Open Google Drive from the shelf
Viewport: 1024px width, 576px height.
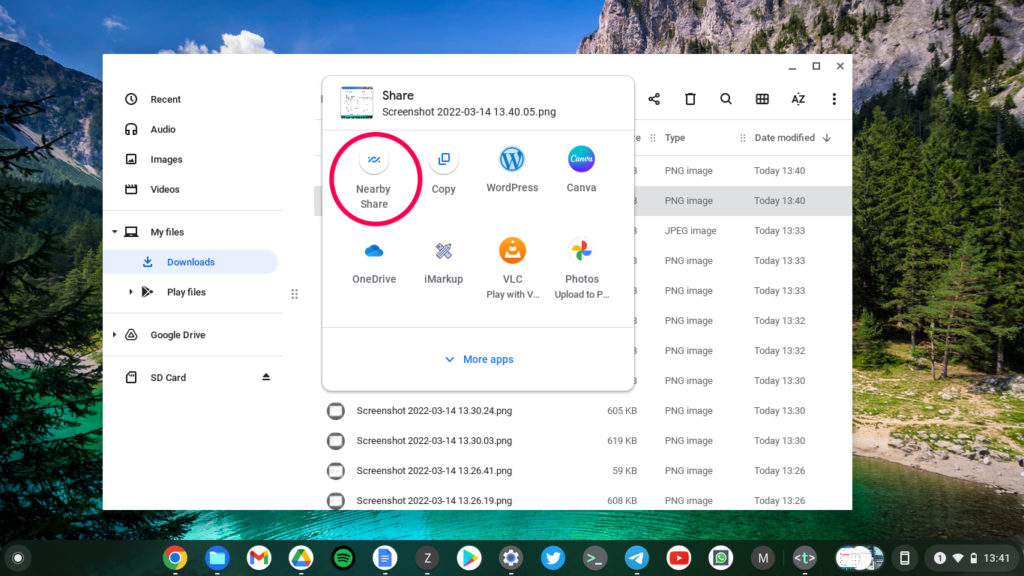[x=300, y=558]
